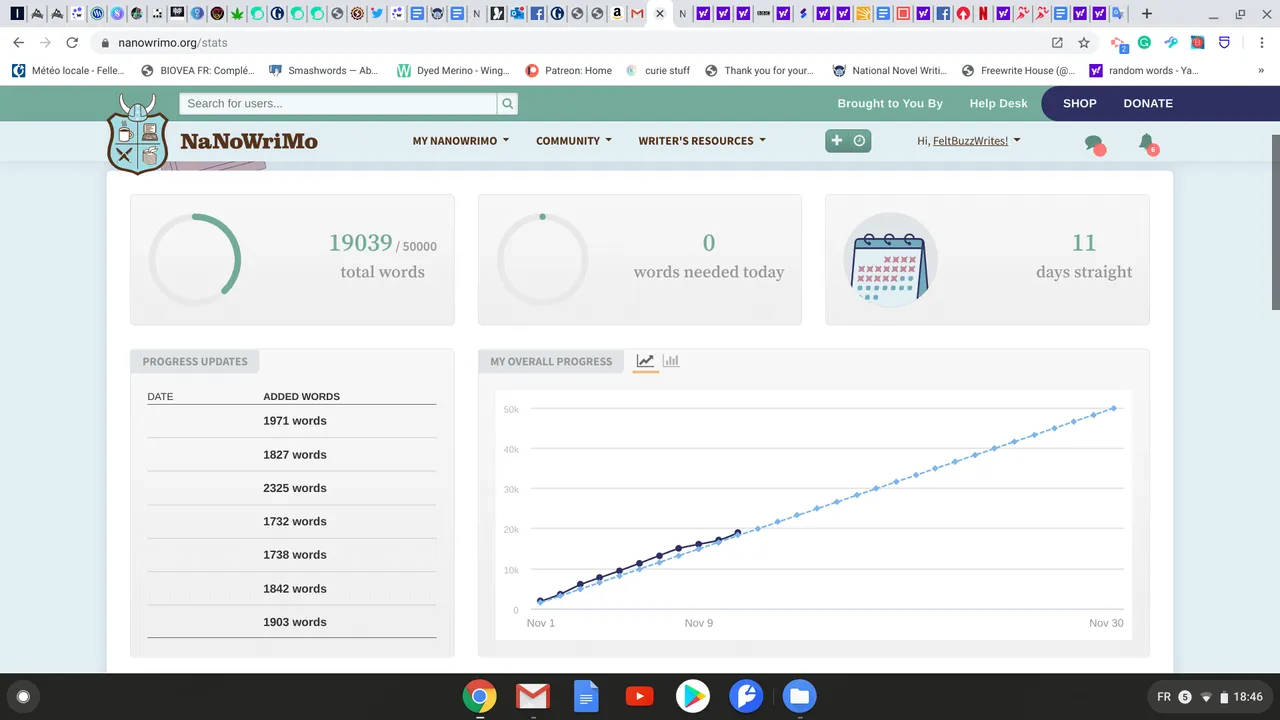
Task: Bookmark this page with the star
Action: coord(1084,43)
